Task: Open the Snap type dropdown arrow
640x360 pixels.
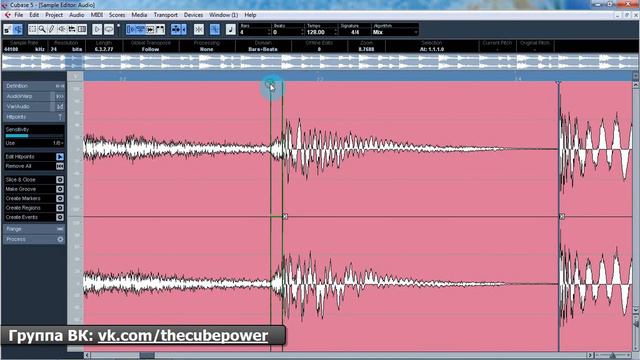Action: 184,29
